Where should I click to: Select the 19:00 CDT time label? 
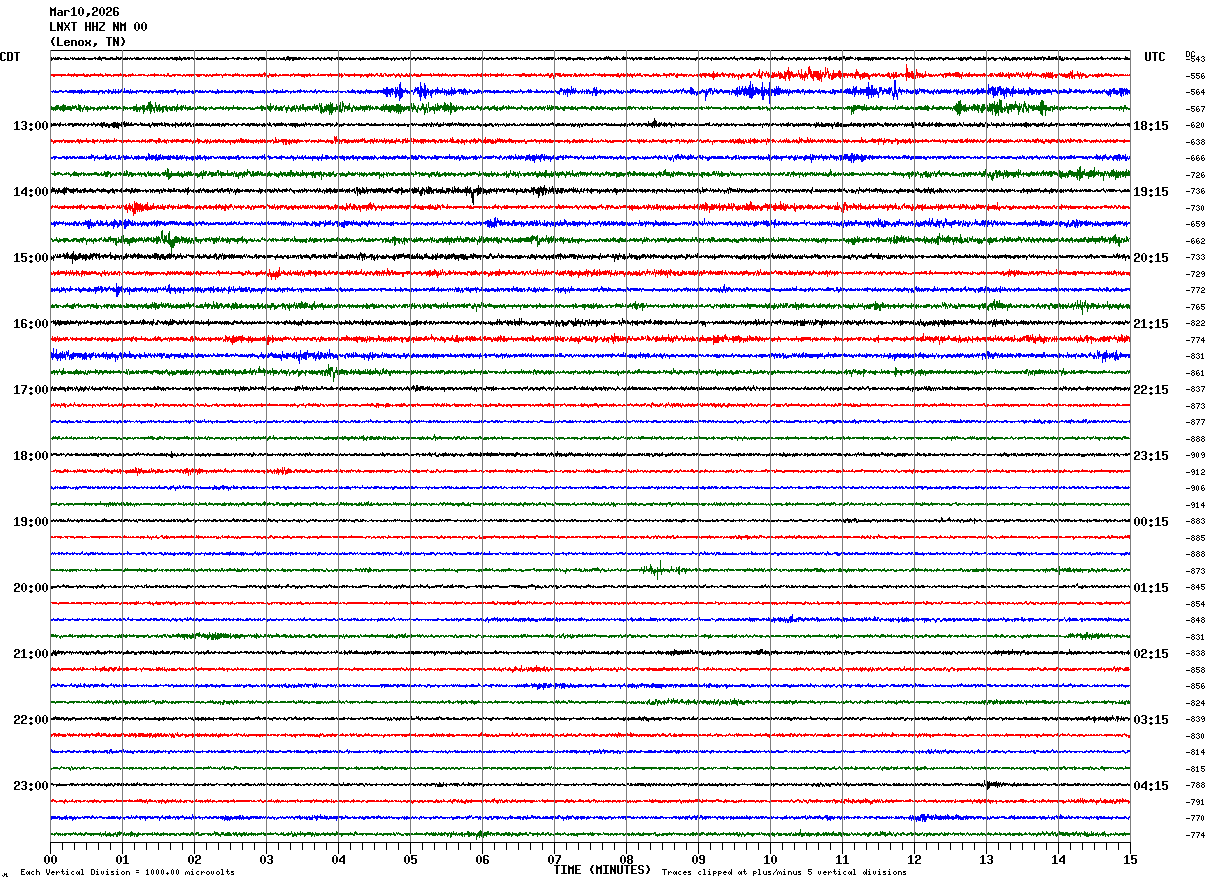(x=30, y=522)
